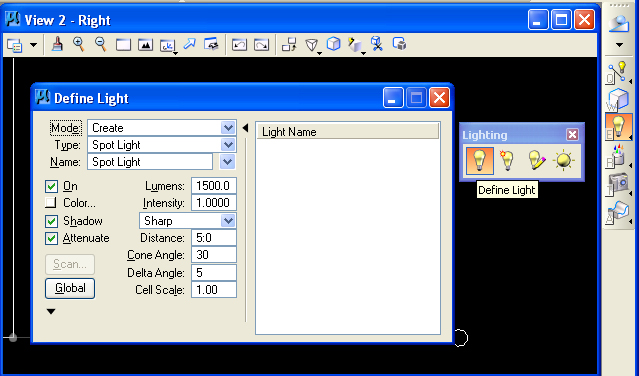Select the Q task icon with bulb and line
The height and width of the screenshot is (376, 639).
[x=618, y=73]
